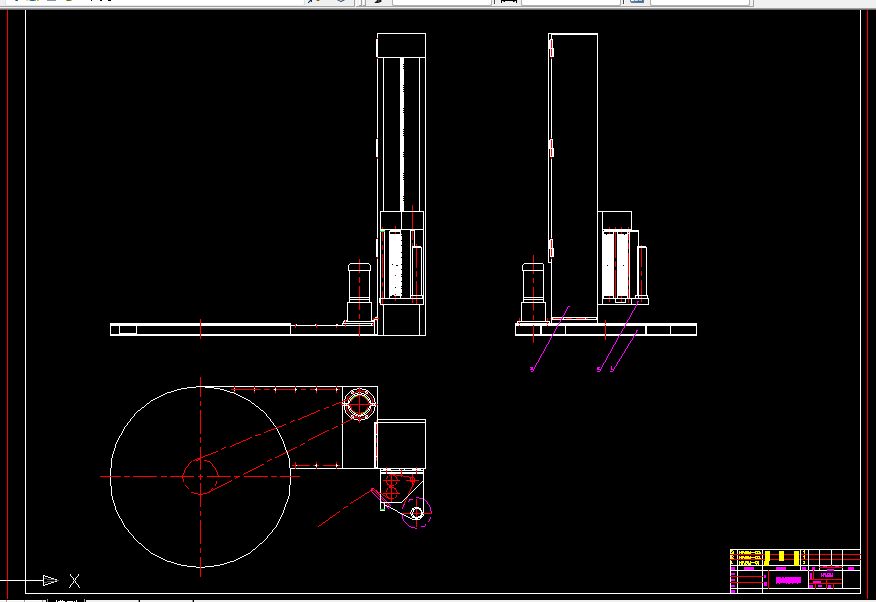Select the motor in the front elevation view
Image resolution: width=876 pixels, height=602 pixels.
[x=359, y=292]
